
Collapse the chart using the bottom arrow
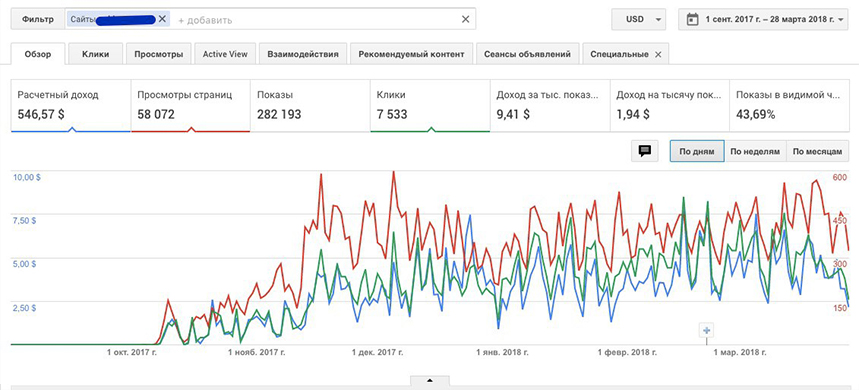pyautogui.click(x=430, y=380)
